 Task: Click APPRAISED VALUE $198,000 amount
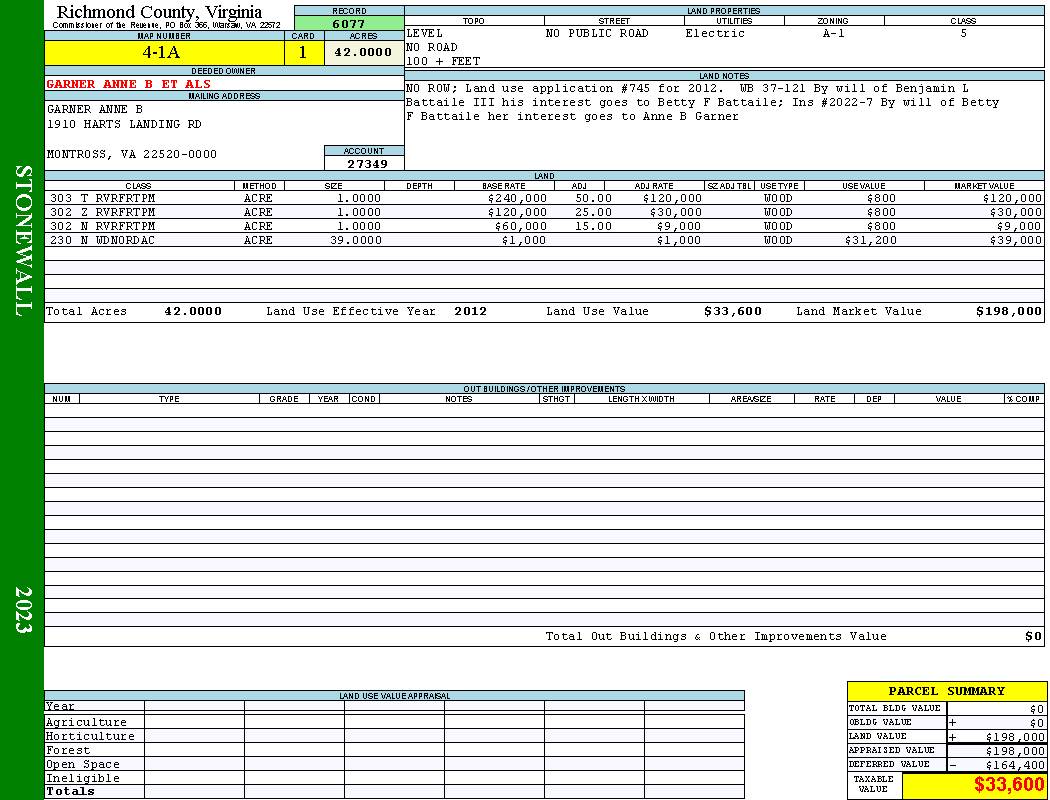pos(1015,751)
